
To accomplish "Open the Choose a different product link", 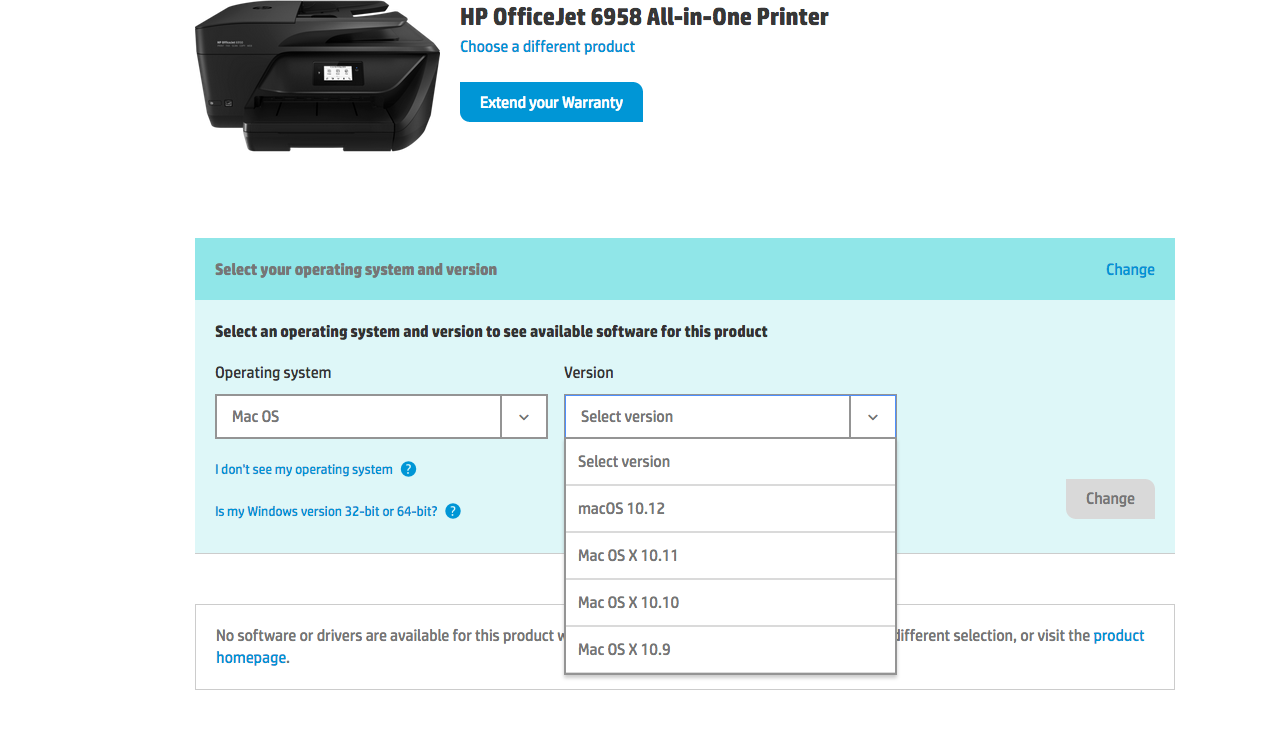I will tap(547, 47).
